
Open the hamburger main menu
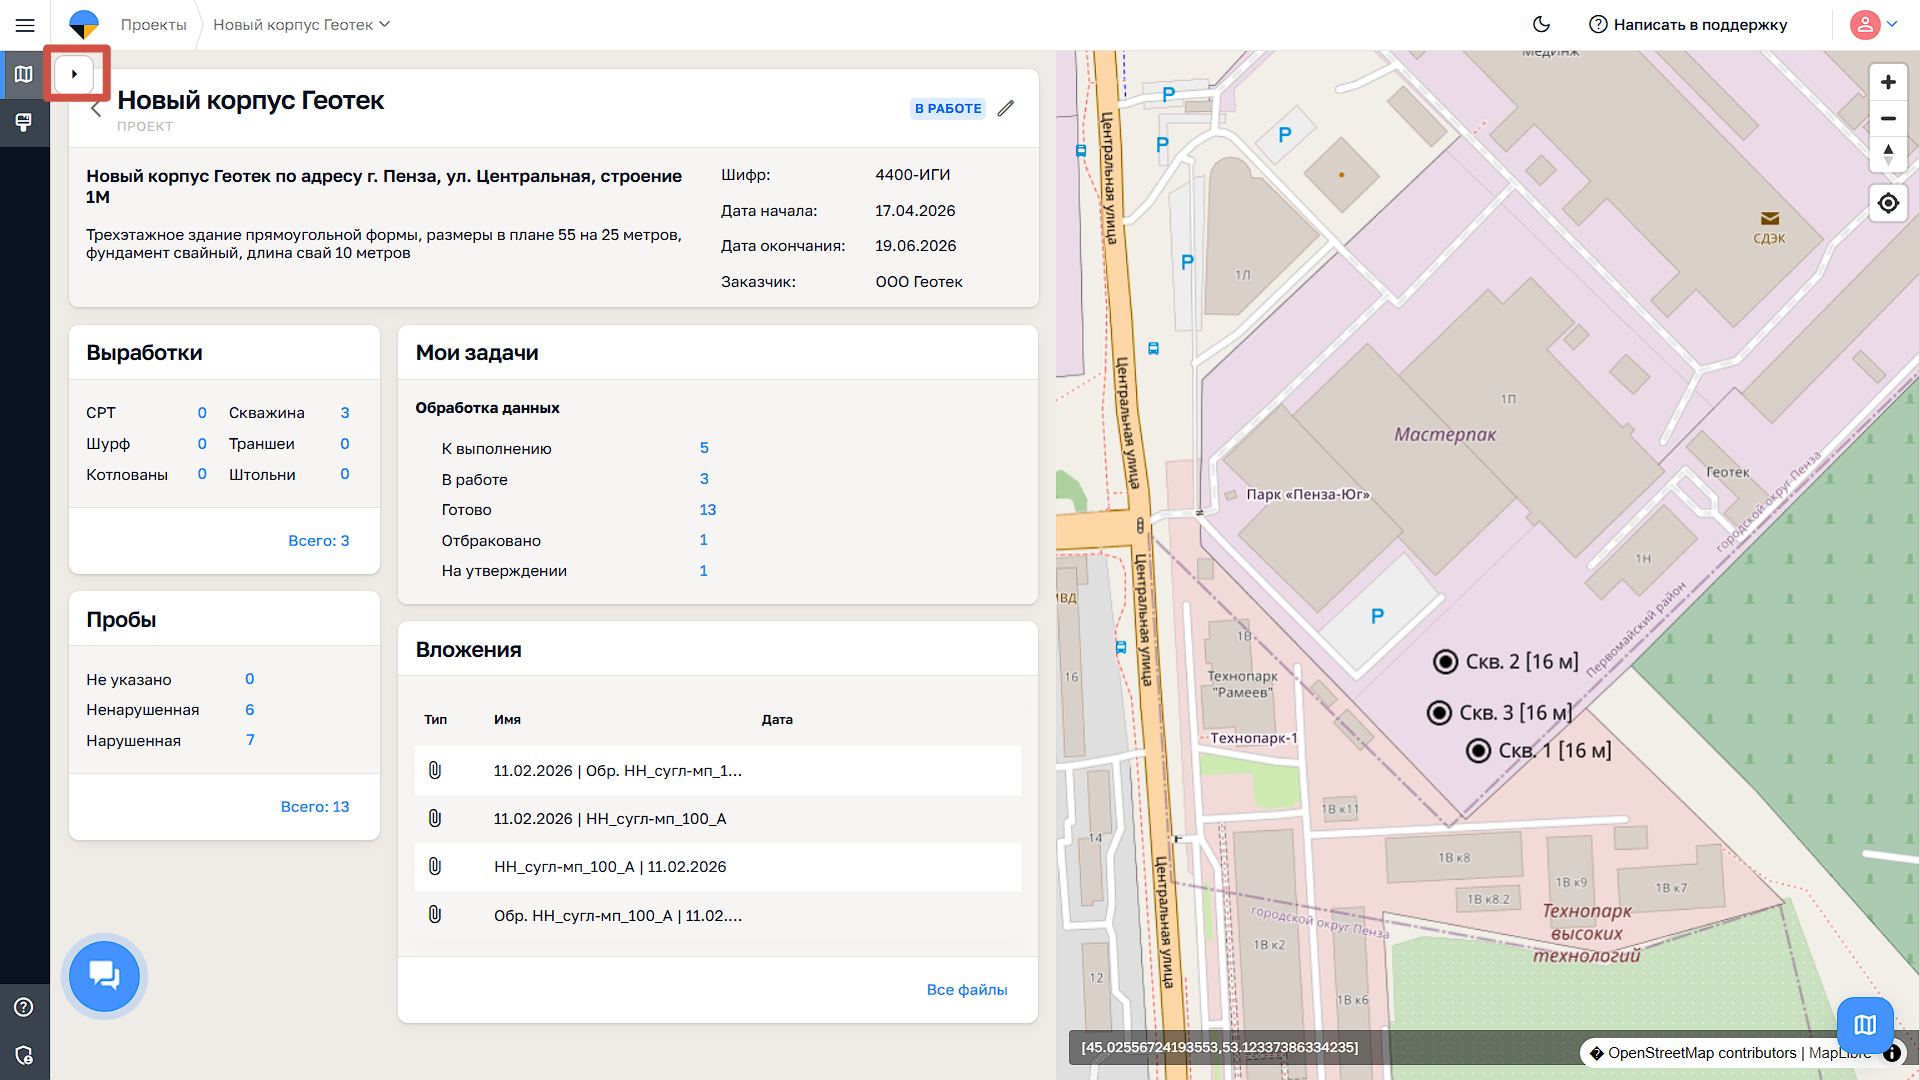point(25,25)
